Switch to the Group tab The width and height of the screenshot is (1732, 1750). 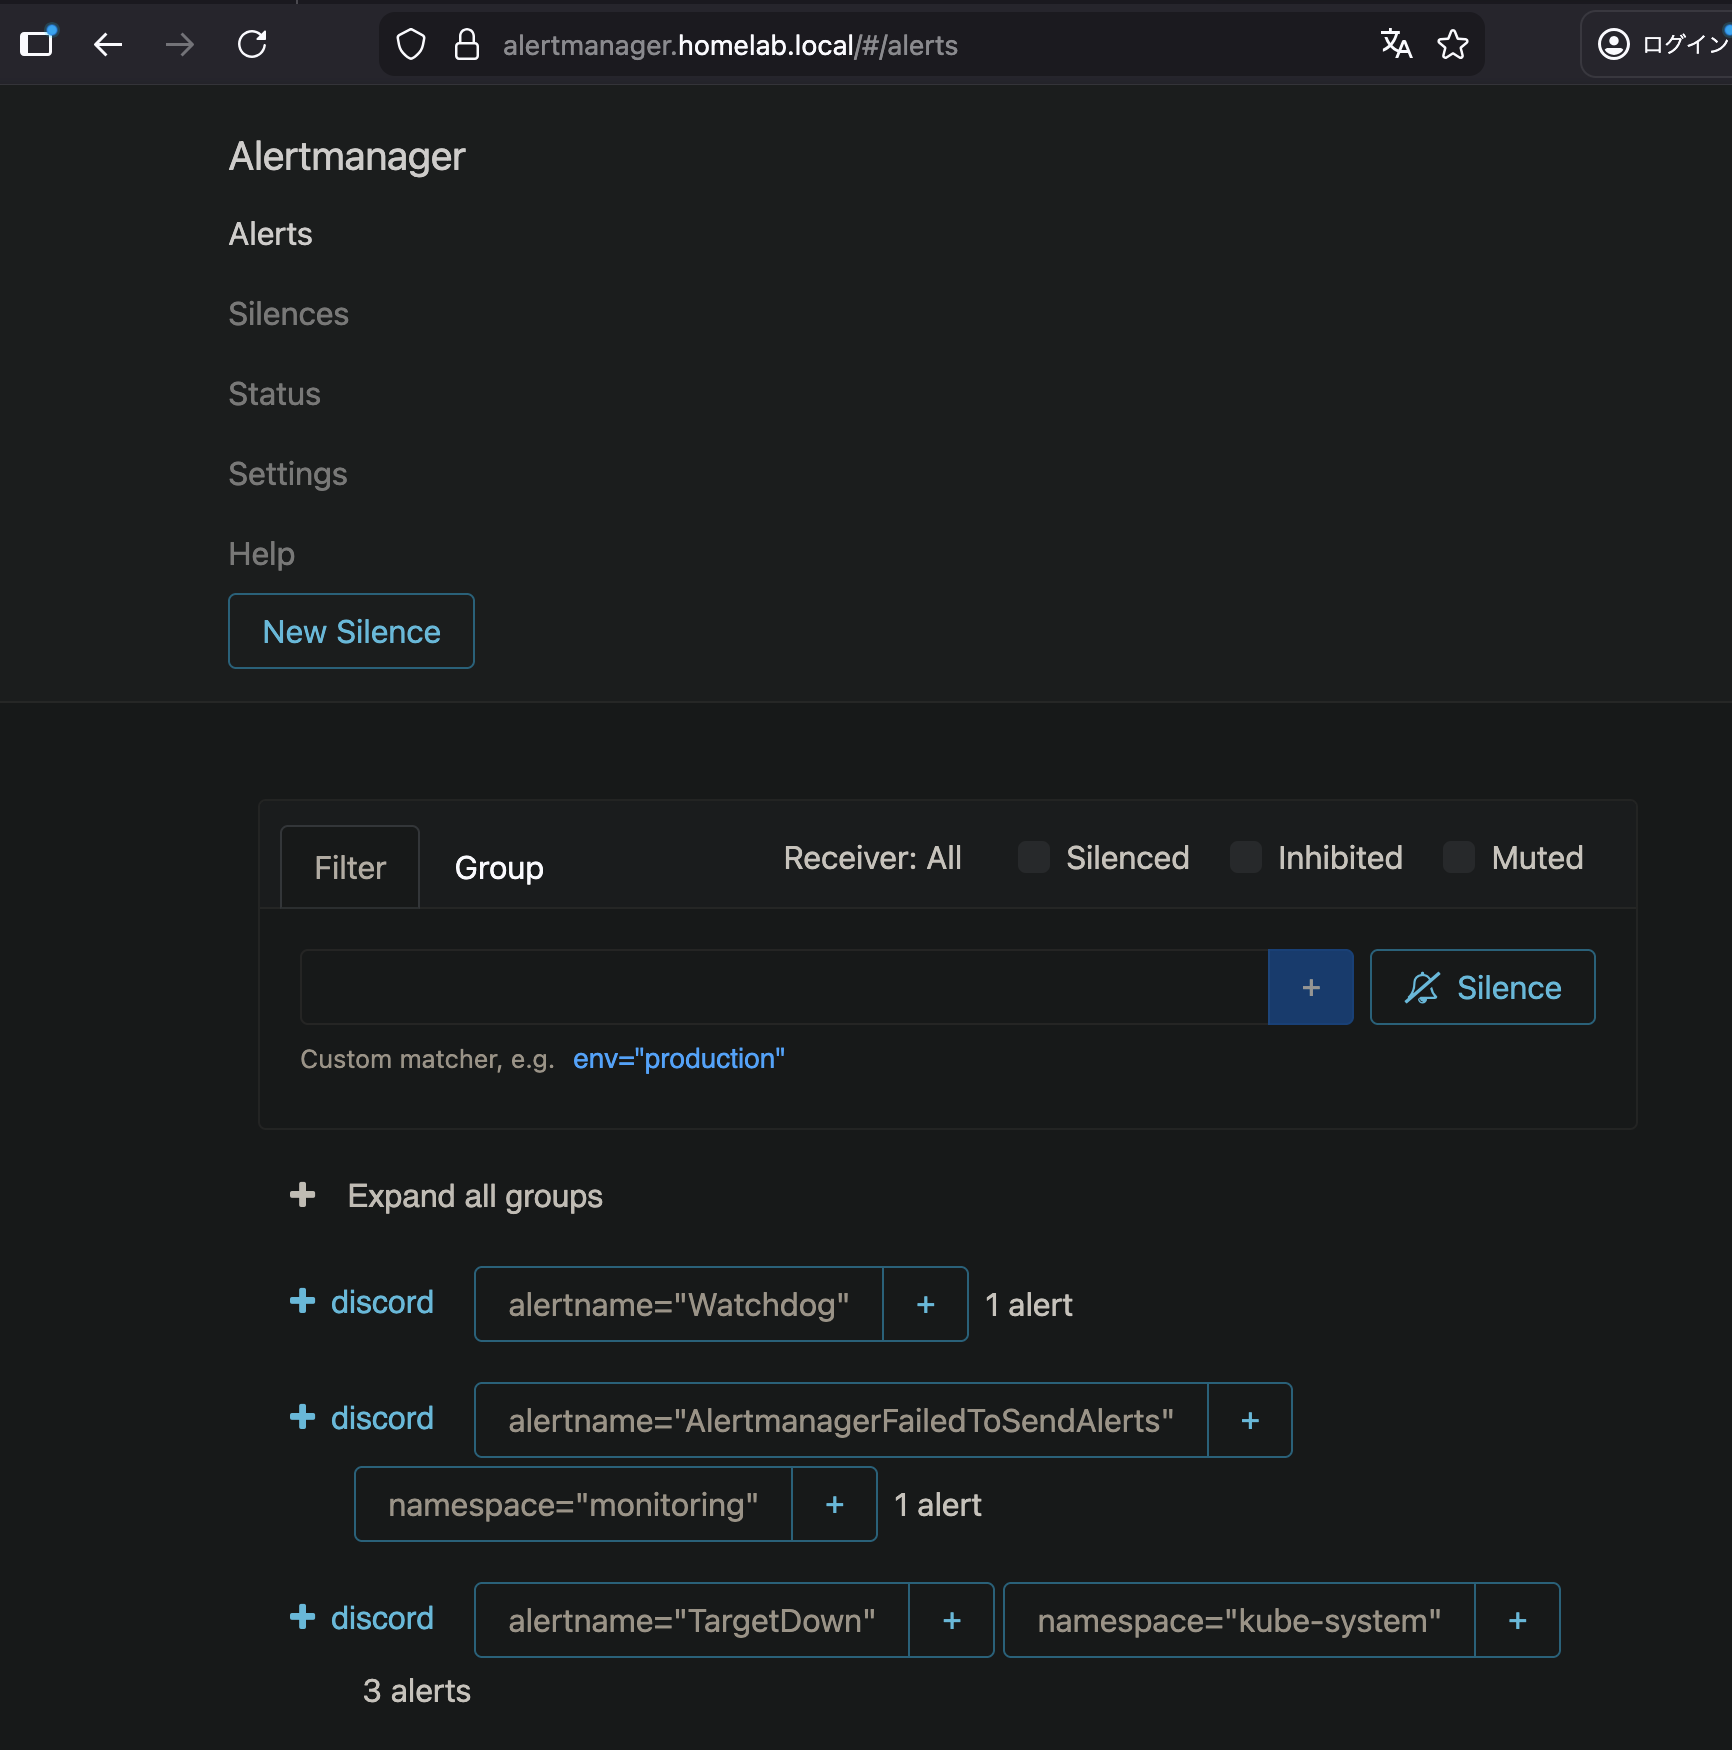point(498,866)
